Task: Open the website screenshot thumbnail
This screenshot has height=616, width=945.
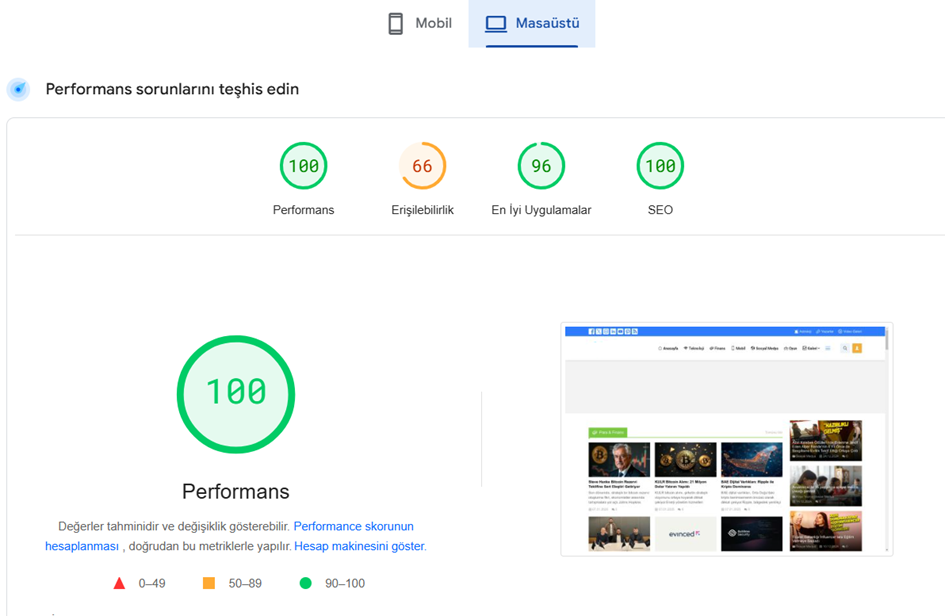Action: (726, 439)
